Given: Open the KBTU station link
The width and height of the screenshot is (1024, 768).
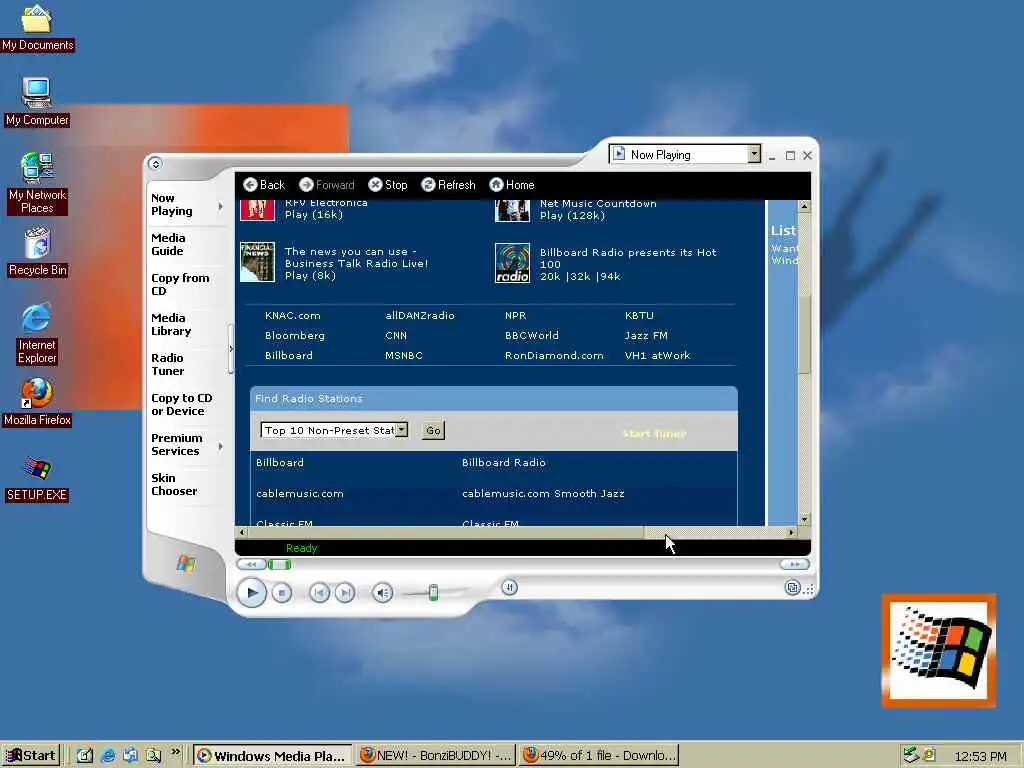Looking at the screenshot, I should pyautogui.click(x=639, y=315).
